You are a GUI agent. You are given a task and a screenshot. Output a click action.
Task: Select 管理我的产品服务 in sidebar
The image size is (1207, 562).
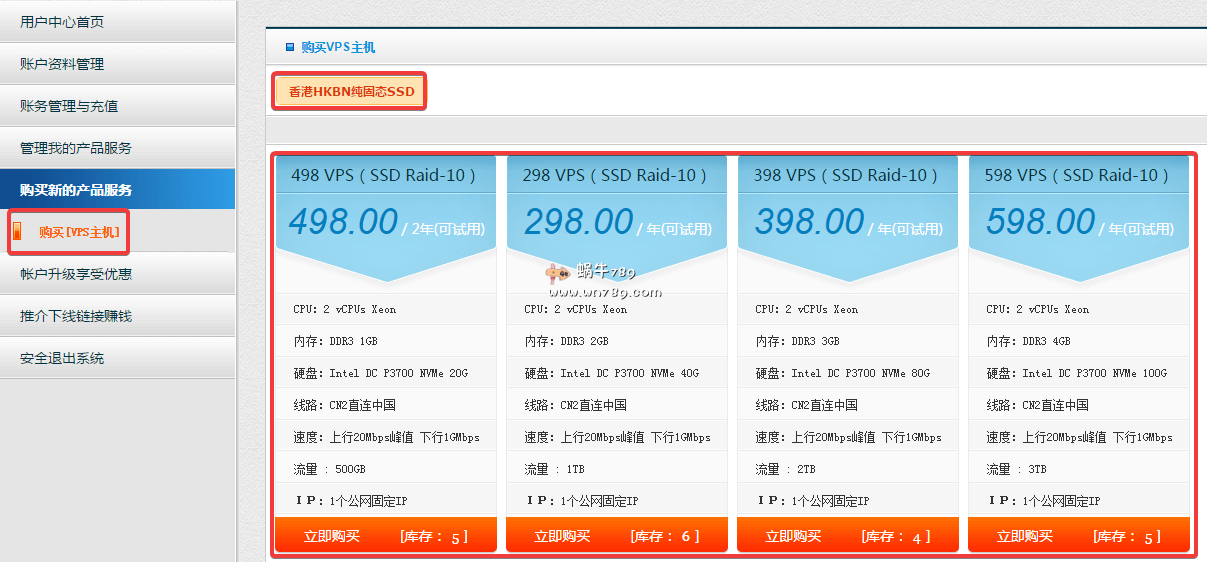76,148
